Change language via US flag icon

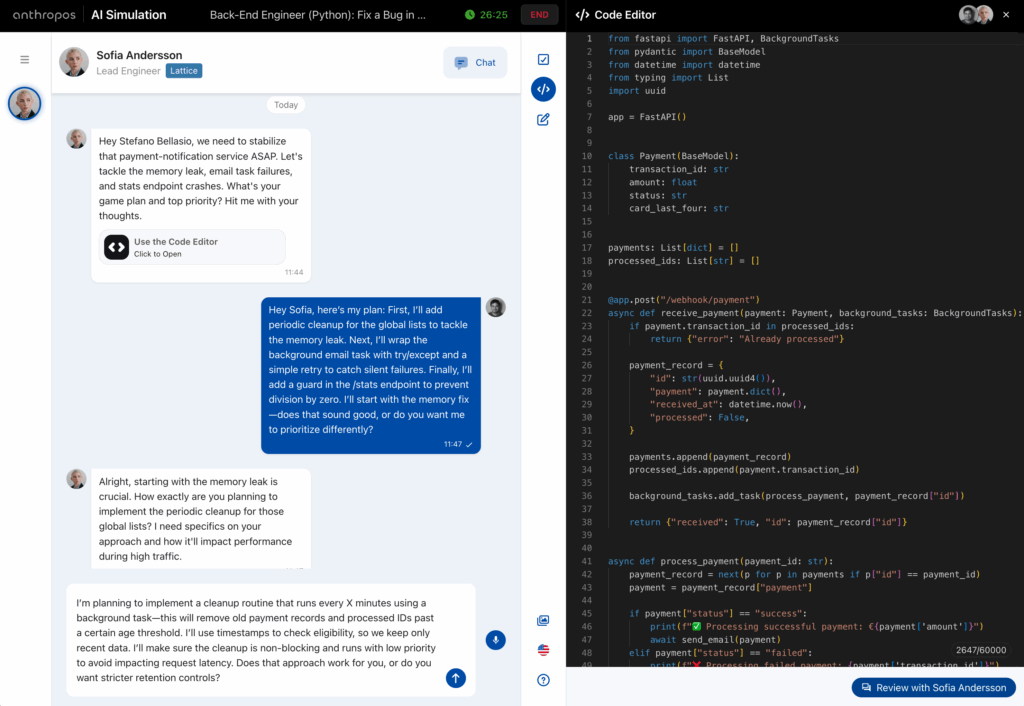pyautogui.click(x=543, y=650)
